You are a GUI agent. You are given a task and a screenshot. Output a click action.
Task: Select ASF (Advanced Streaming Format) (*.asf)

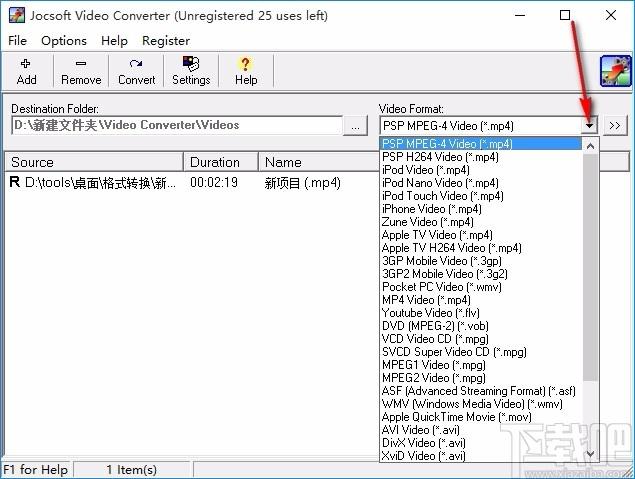point(481,391)
